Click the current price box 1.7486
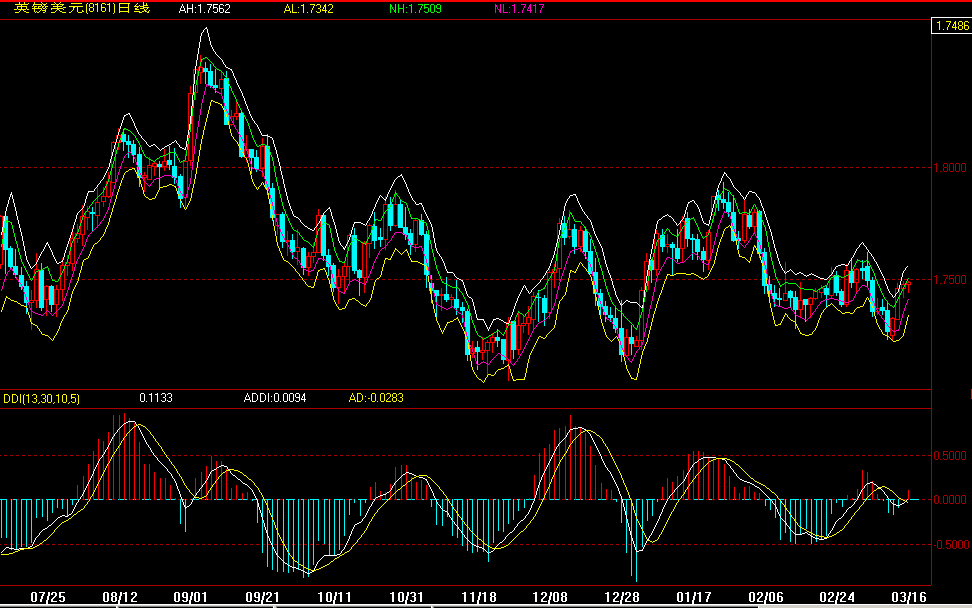The height and width of the screenshot is (608, 972). click(x=950, y=27)
